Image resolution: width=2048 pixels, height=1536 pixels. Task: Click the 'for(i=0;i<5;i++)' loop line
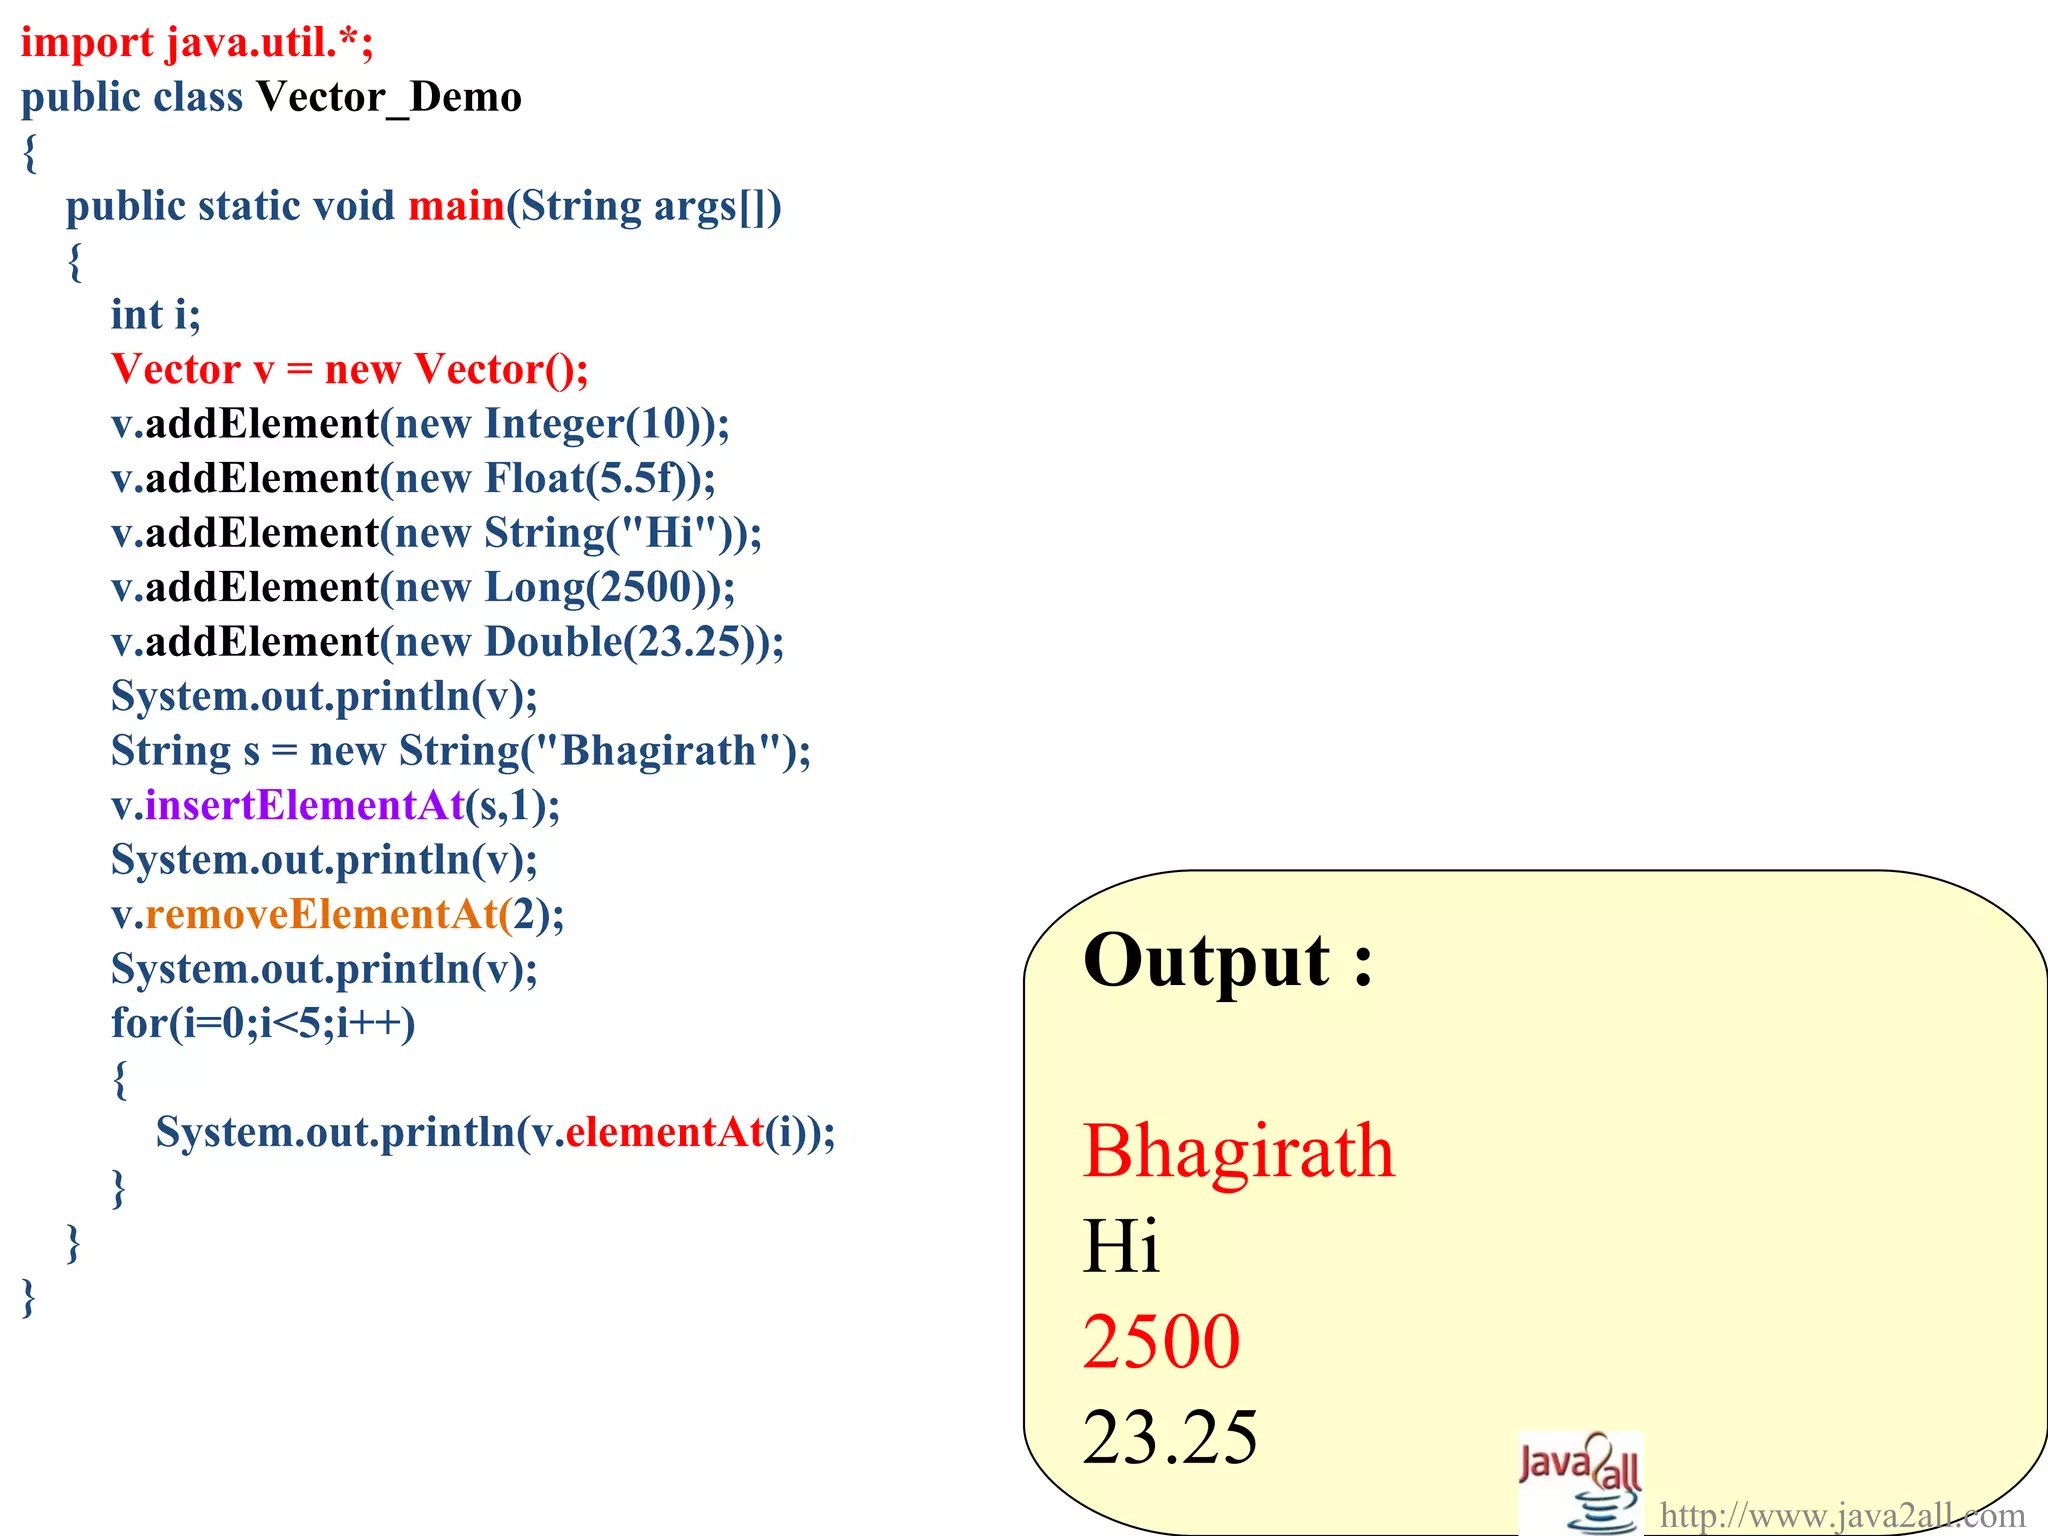tap(263, 1024)
